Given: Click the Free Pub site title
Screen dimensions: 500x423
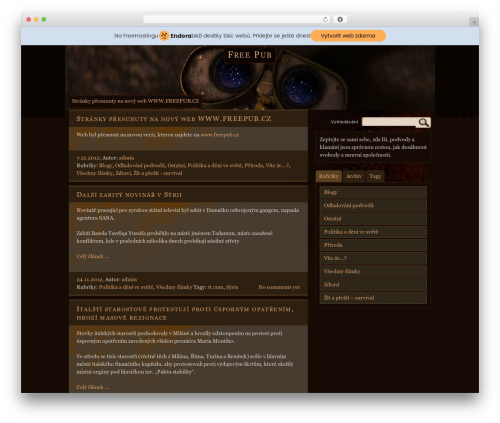Looking at the screenshot, I should click(250, 55).
